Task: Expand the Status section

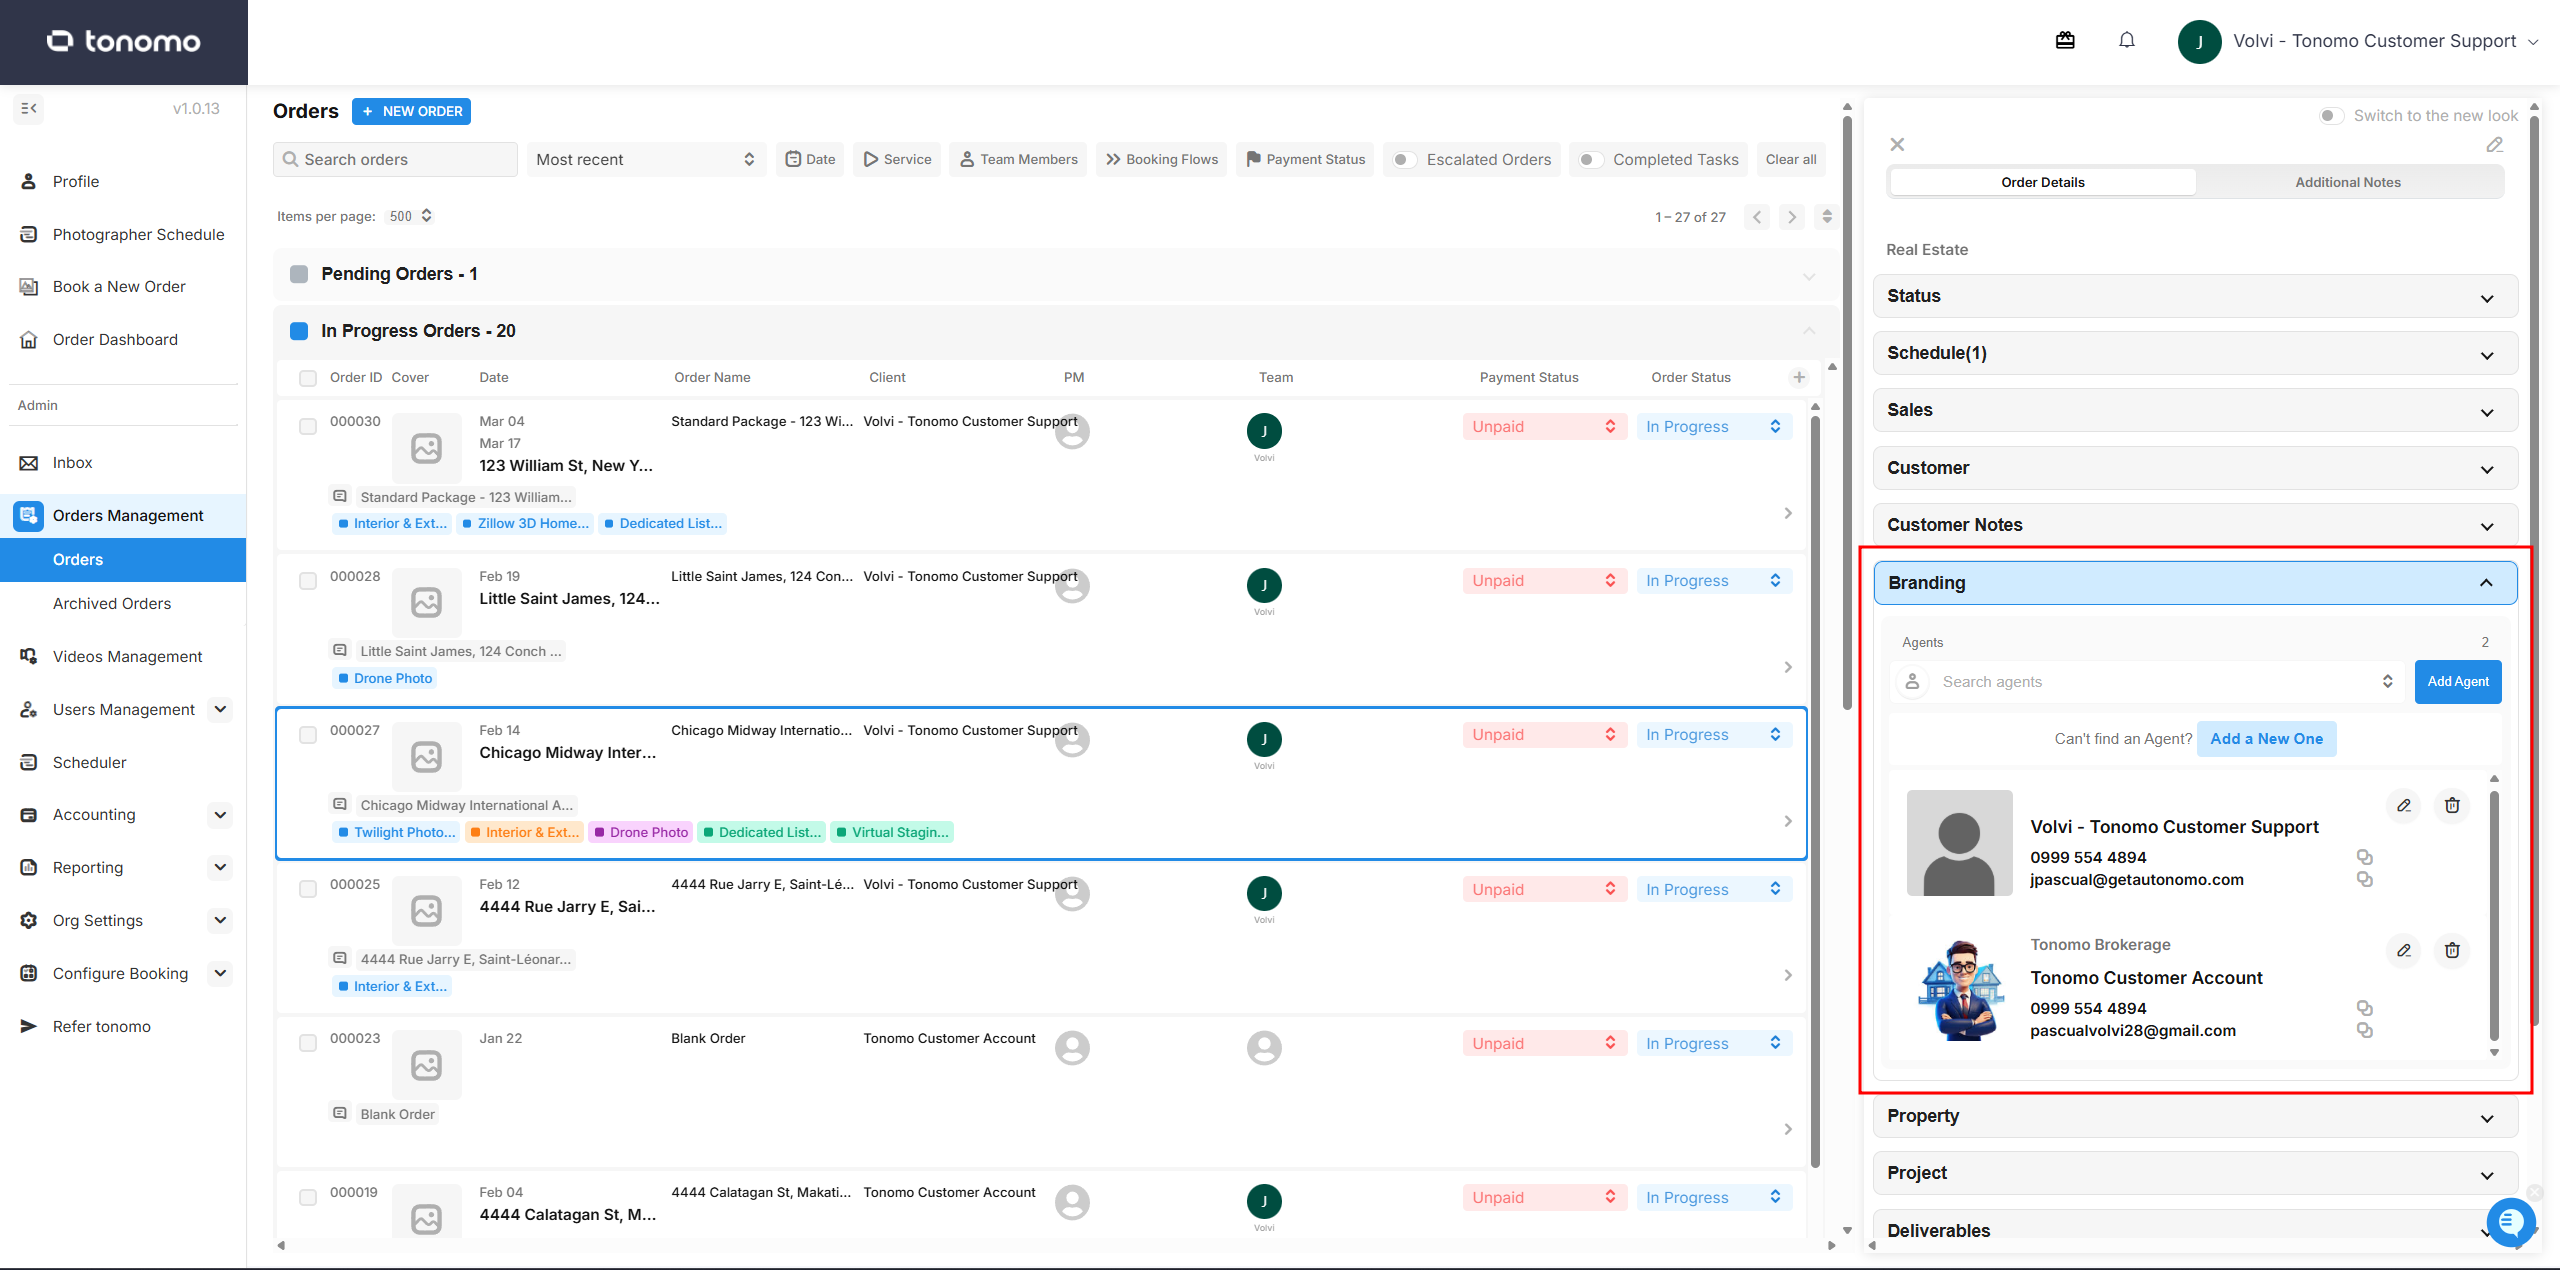Action: [2195, 296]
